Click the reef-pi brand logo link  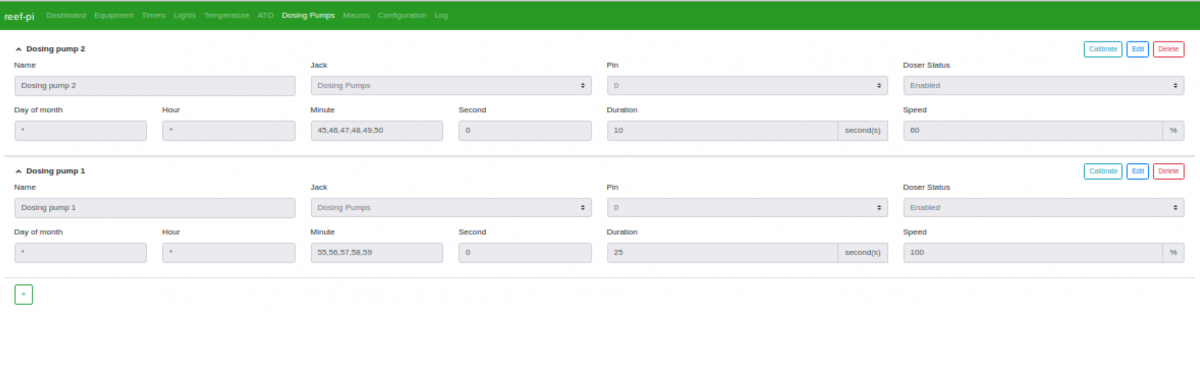19,16
